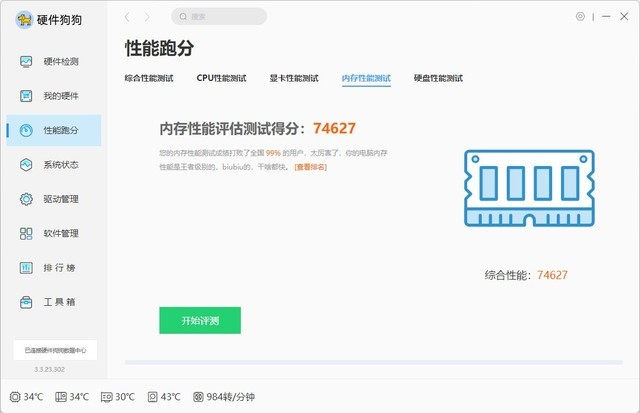This screenshot has width=640, height=413.
Task: Click the search box at the top
Action: click(219, 17)
